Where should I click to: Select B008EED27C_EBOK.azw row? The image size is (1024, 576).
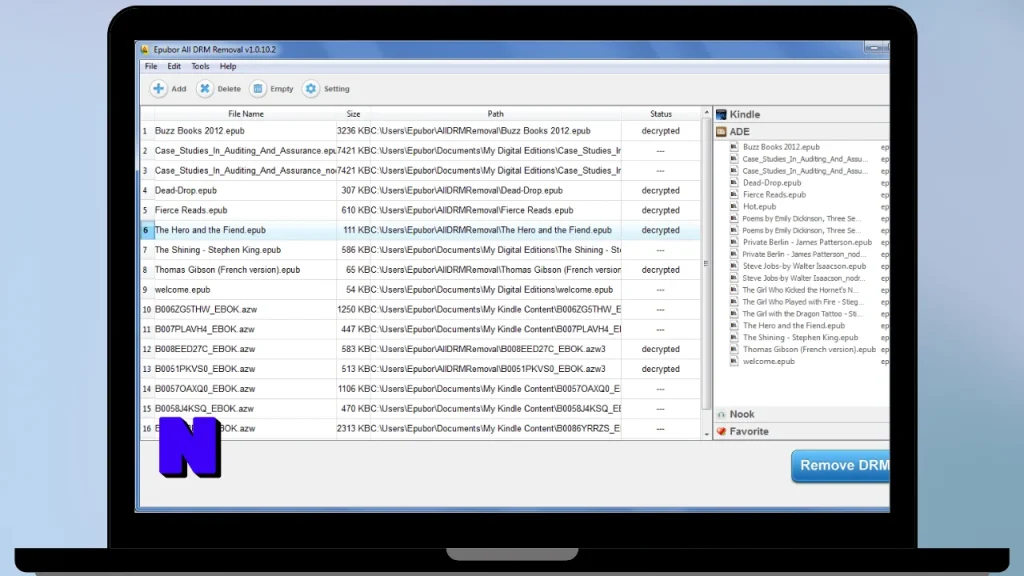pyautogui.click(x=421, y=349)
